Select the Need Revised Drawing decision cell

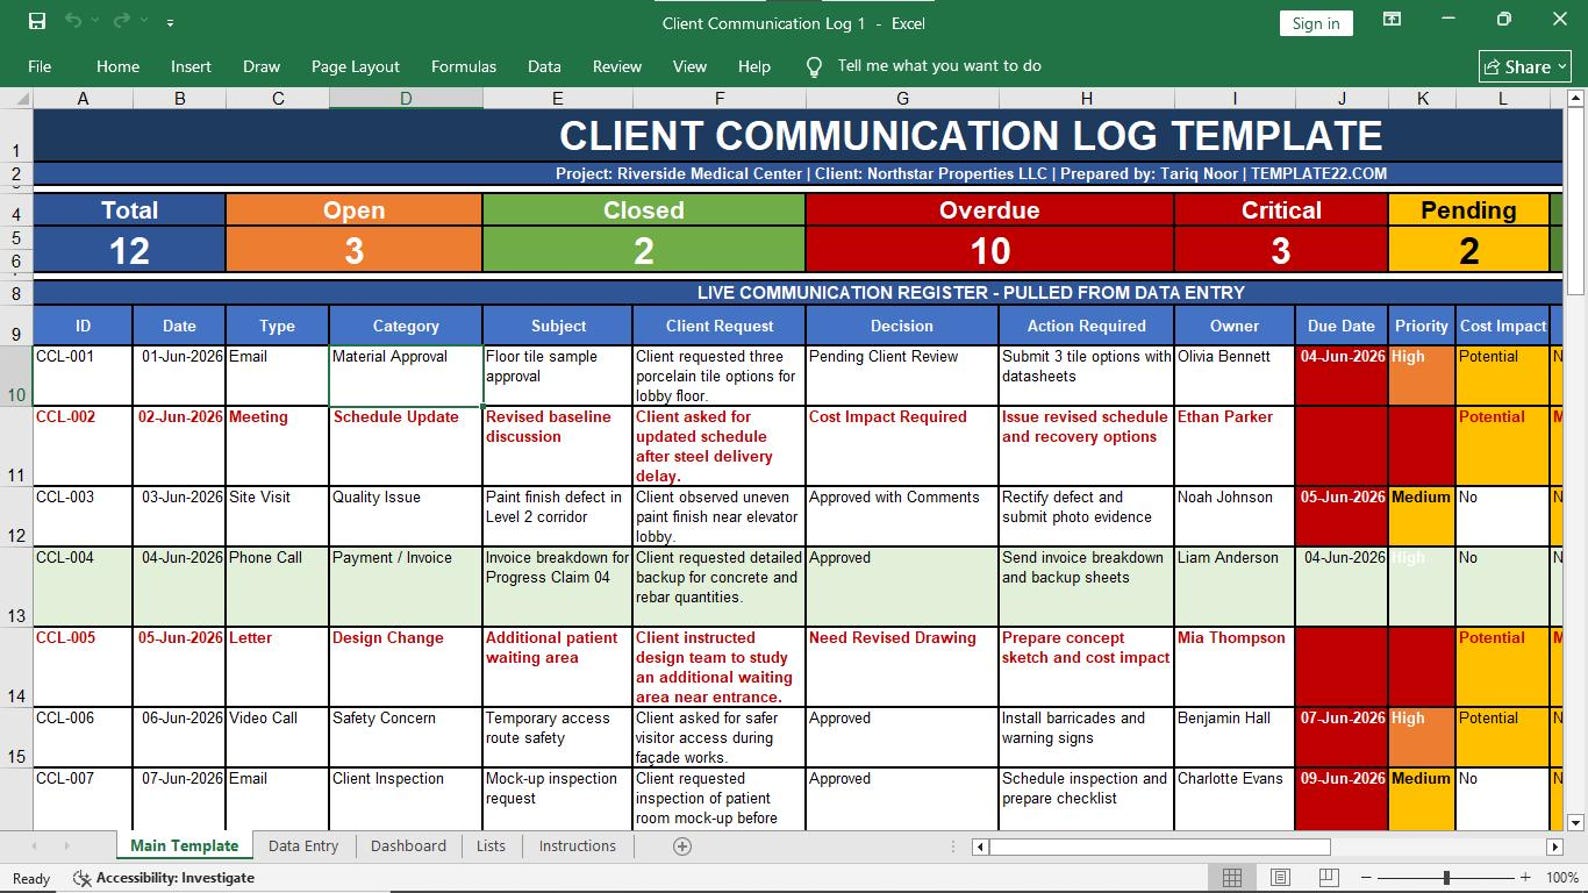click(x=902, y=667)
